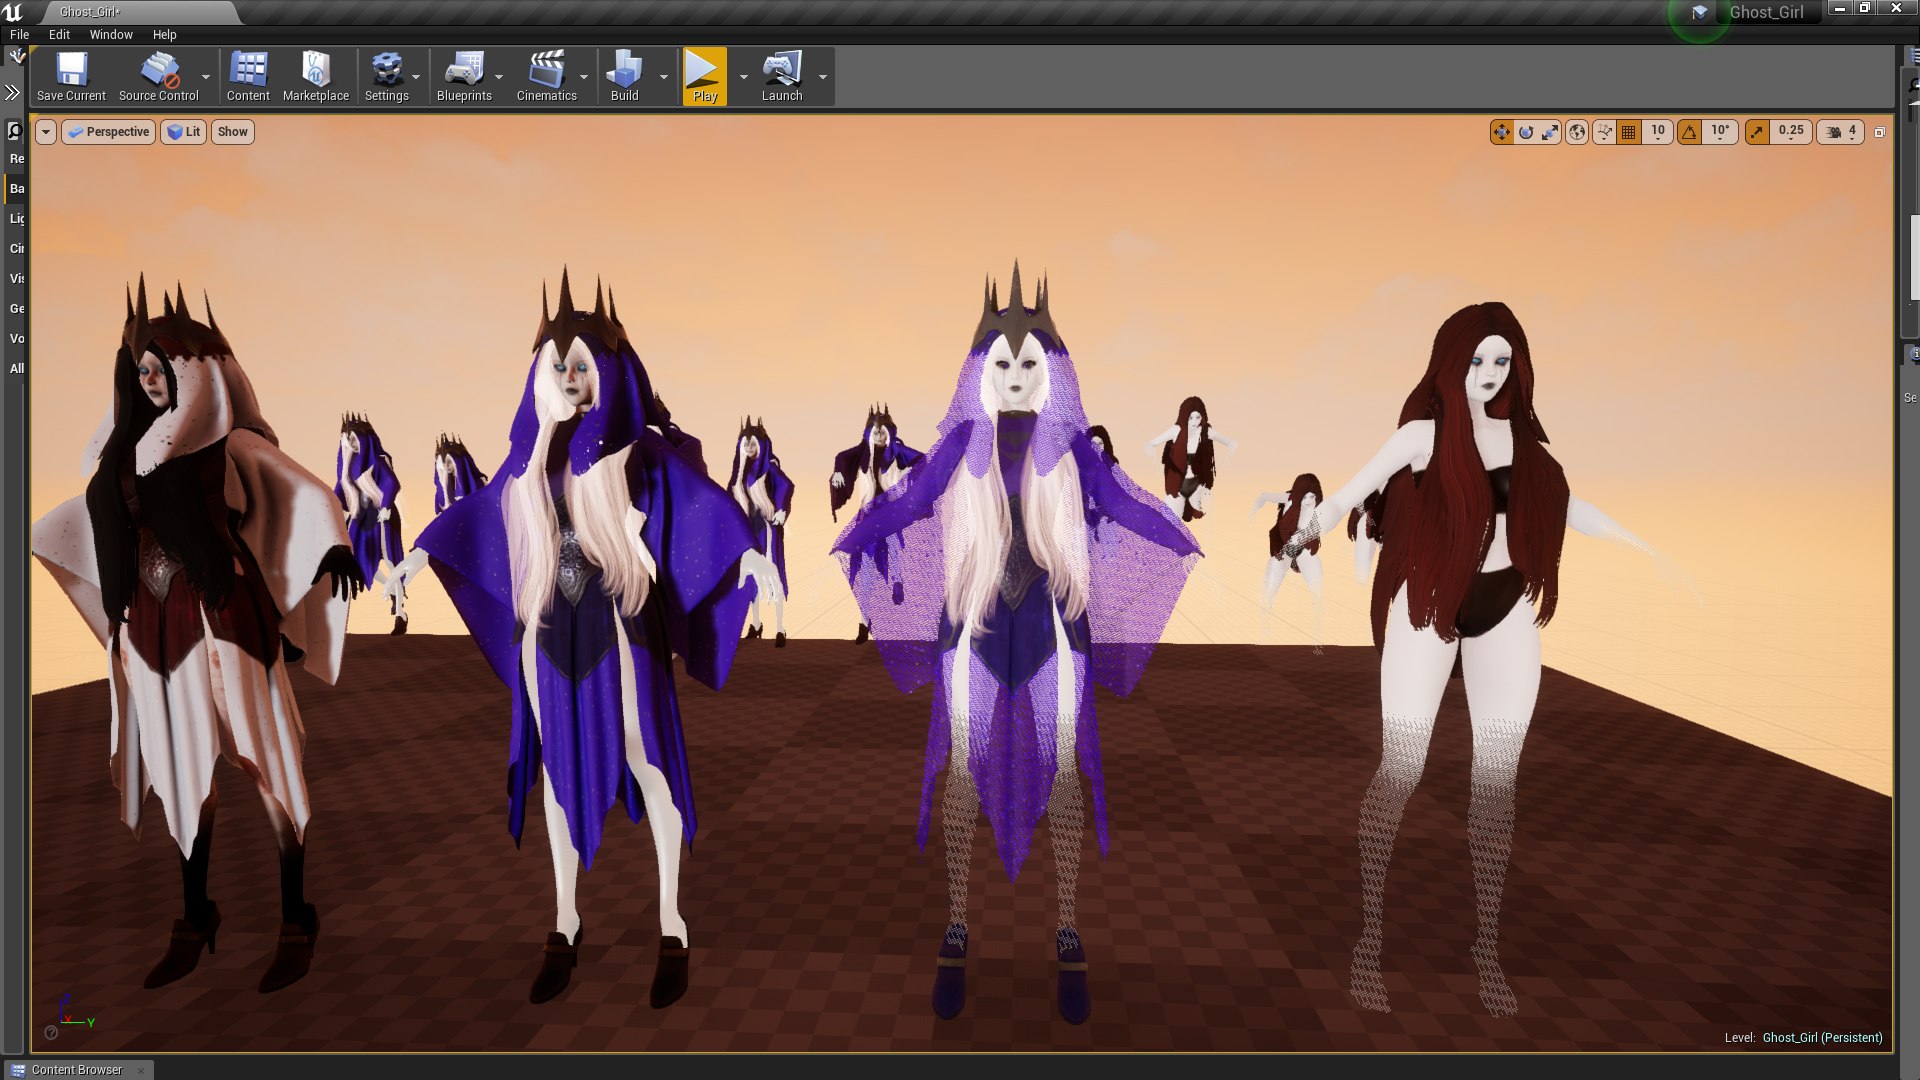This screenshot has width=1920, height=1080.
Task: Open the Lit view mode dropdown
Action: click(x=183, y=132)
